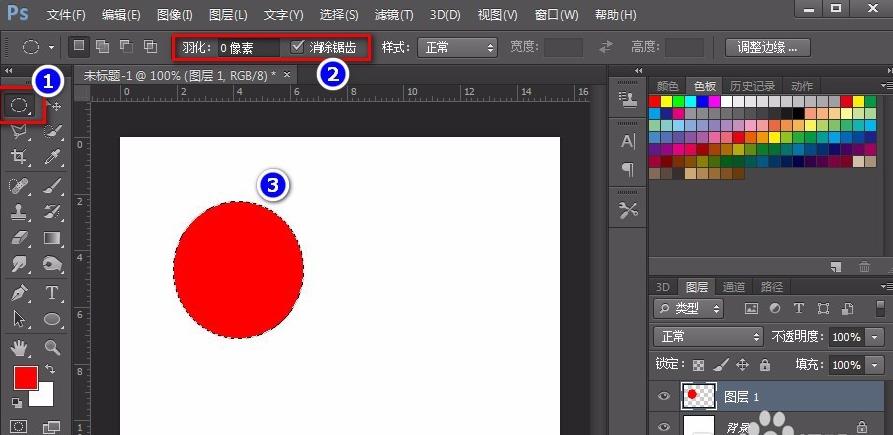
Task: Select the History Brush tool
Action: [x=52, y=212]
